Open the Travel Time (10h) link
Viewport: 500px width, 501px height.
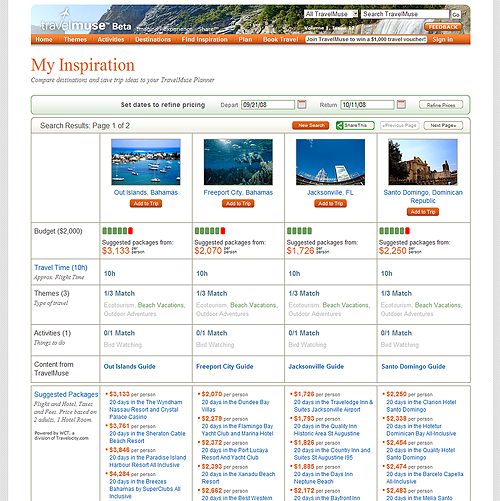pyautogui.click(x=61, y=268)
